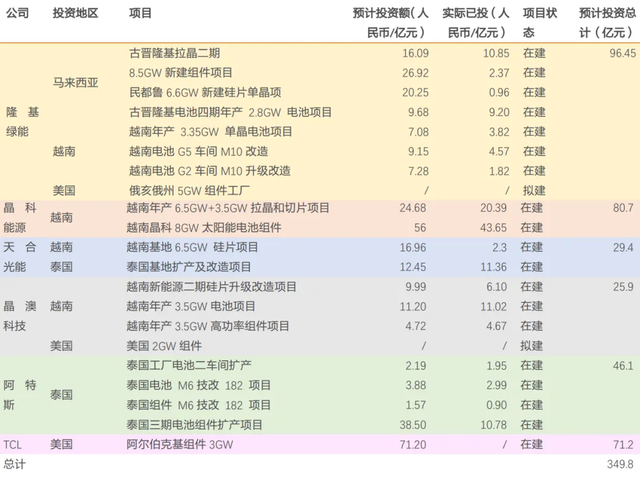
Task: Click 越南电池 G5 车间 M10 改造
Action: coord(199,151)
